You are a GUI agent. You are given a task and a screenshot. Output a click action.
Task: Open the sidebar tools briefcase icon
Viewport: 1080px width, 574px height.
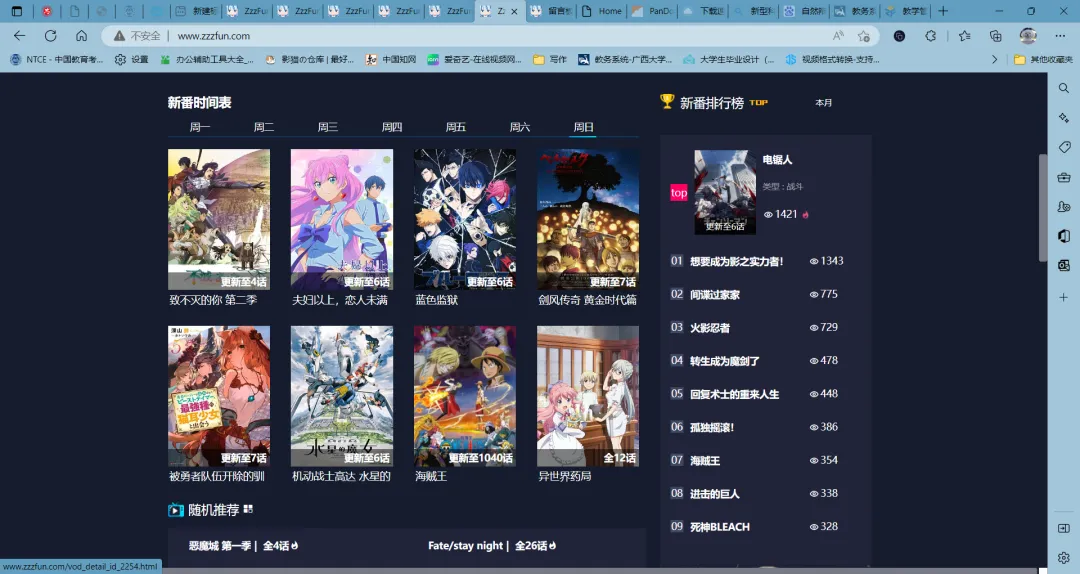1063,177
